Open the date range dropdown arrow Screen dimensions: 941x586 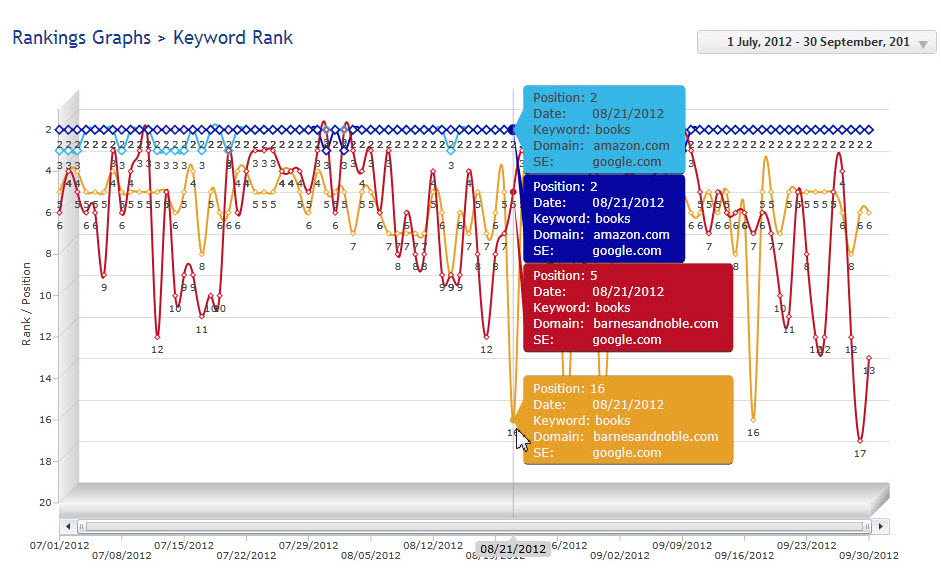(922, 43)
